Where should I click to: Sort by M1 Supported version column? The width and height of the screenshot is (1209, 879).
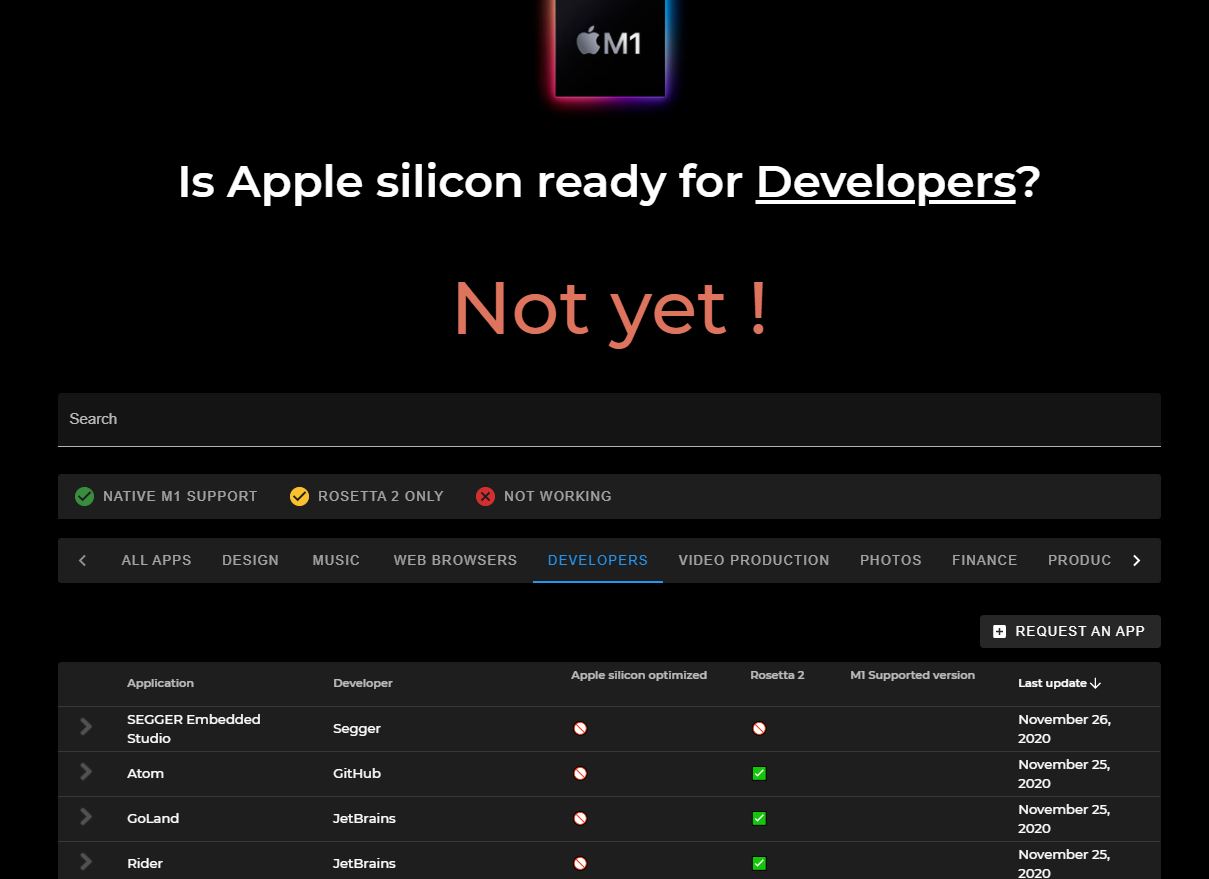[912, 675]
